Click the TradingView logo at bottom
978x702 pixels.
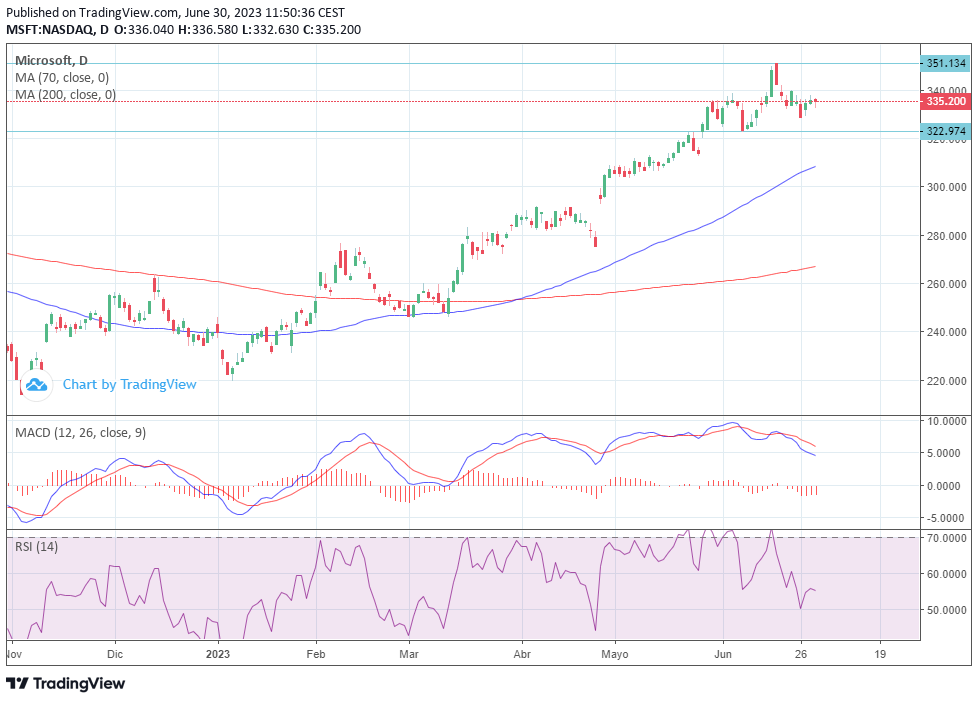tap(65, 683)
